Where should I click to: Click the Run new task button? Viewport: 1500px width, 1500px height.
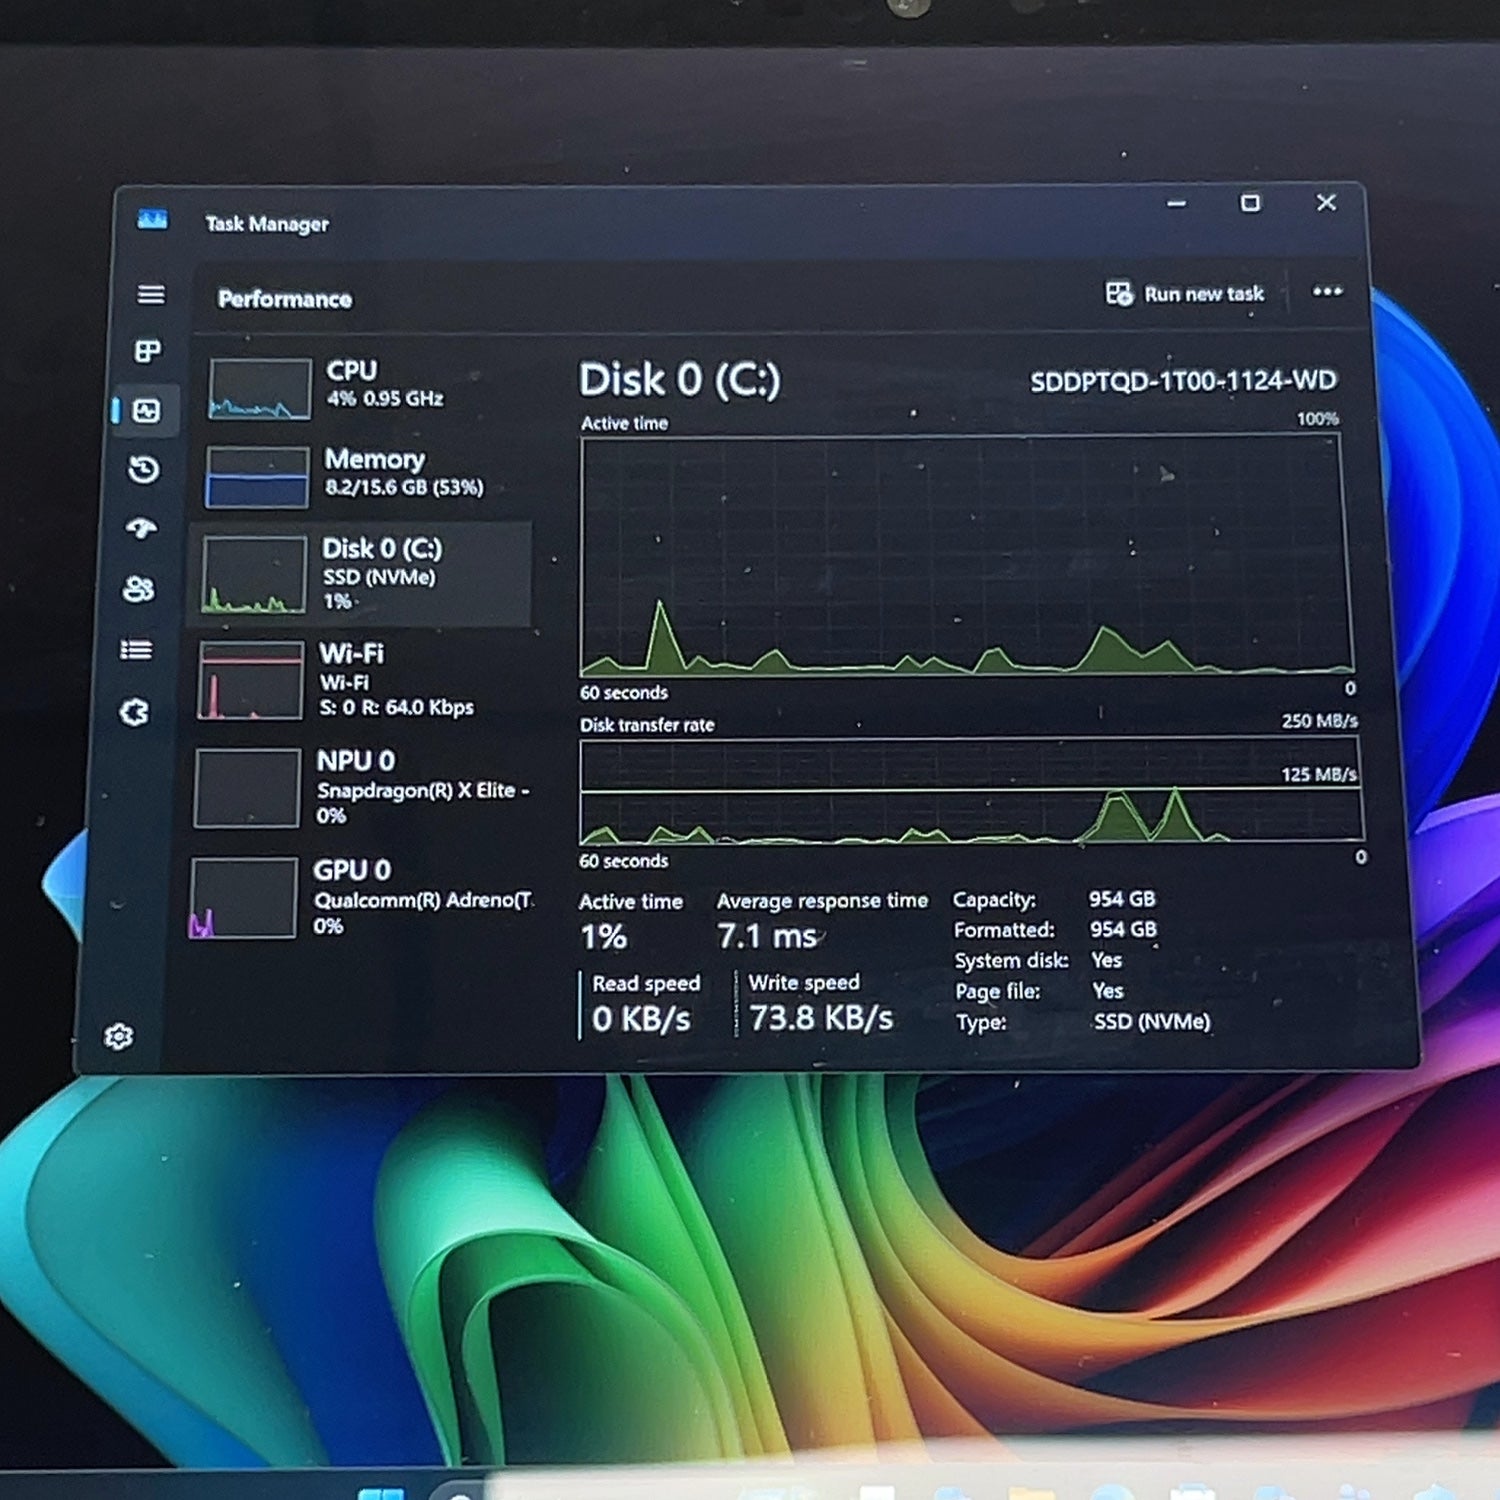pyautogui.click(x=1185, y=293)
